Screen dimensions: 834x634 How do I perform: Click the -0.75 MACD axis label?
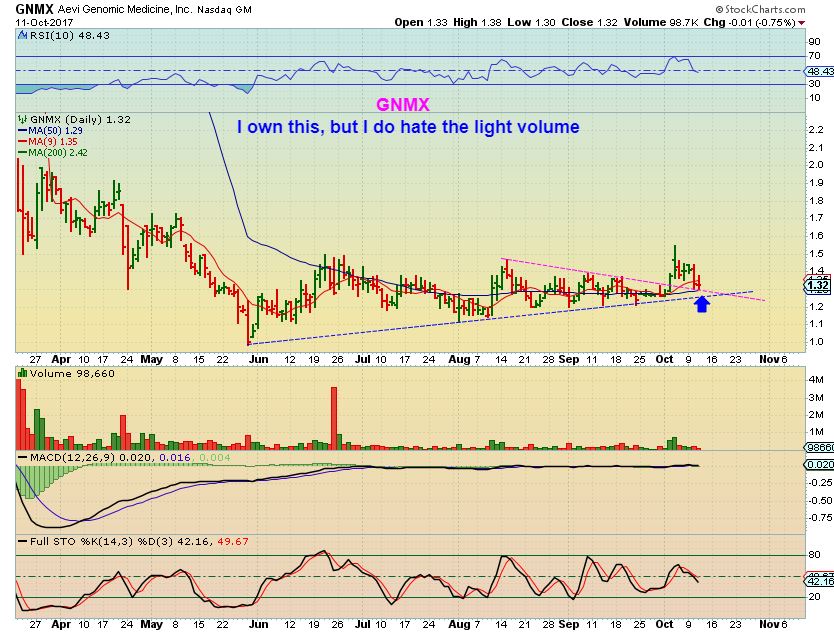(819, 518)
